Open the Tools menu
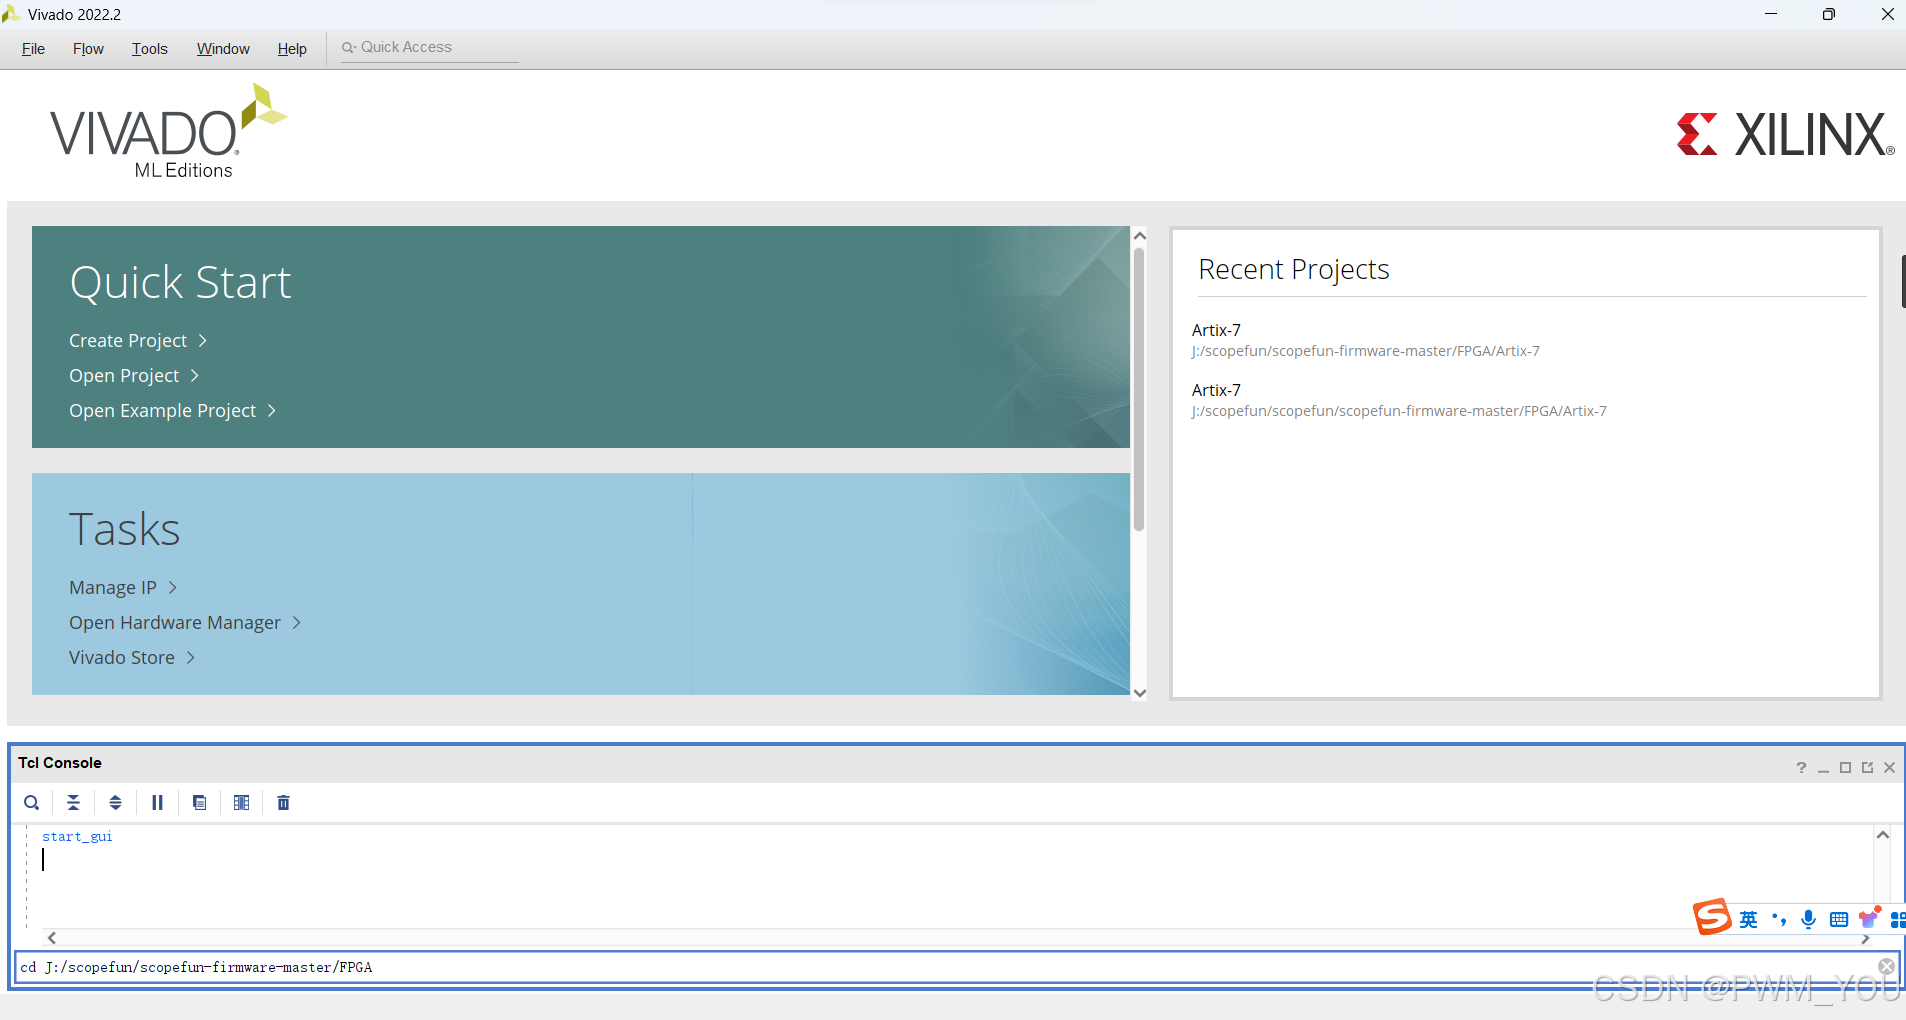This screenshot has width=1906, height=1020. pos(150,48)
